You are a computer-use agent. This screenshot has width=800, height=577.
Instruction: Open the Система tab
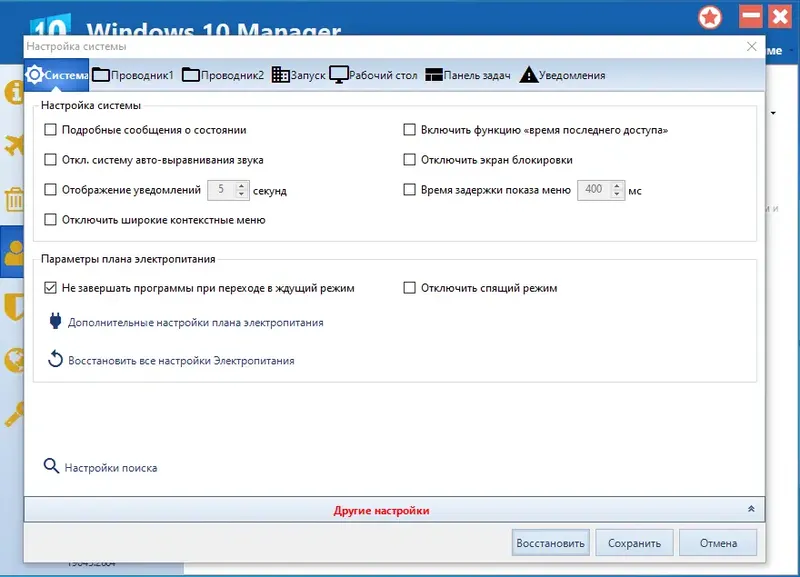click(57, 75)
